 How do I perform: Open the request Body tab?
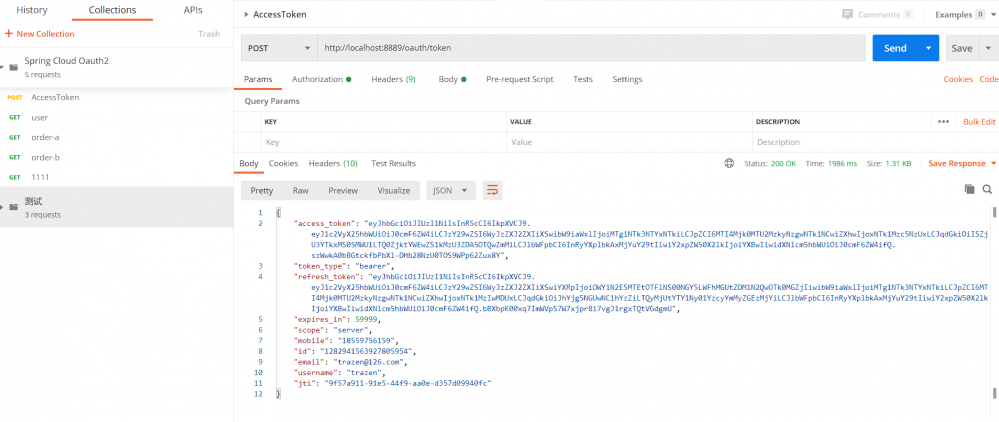452,80
